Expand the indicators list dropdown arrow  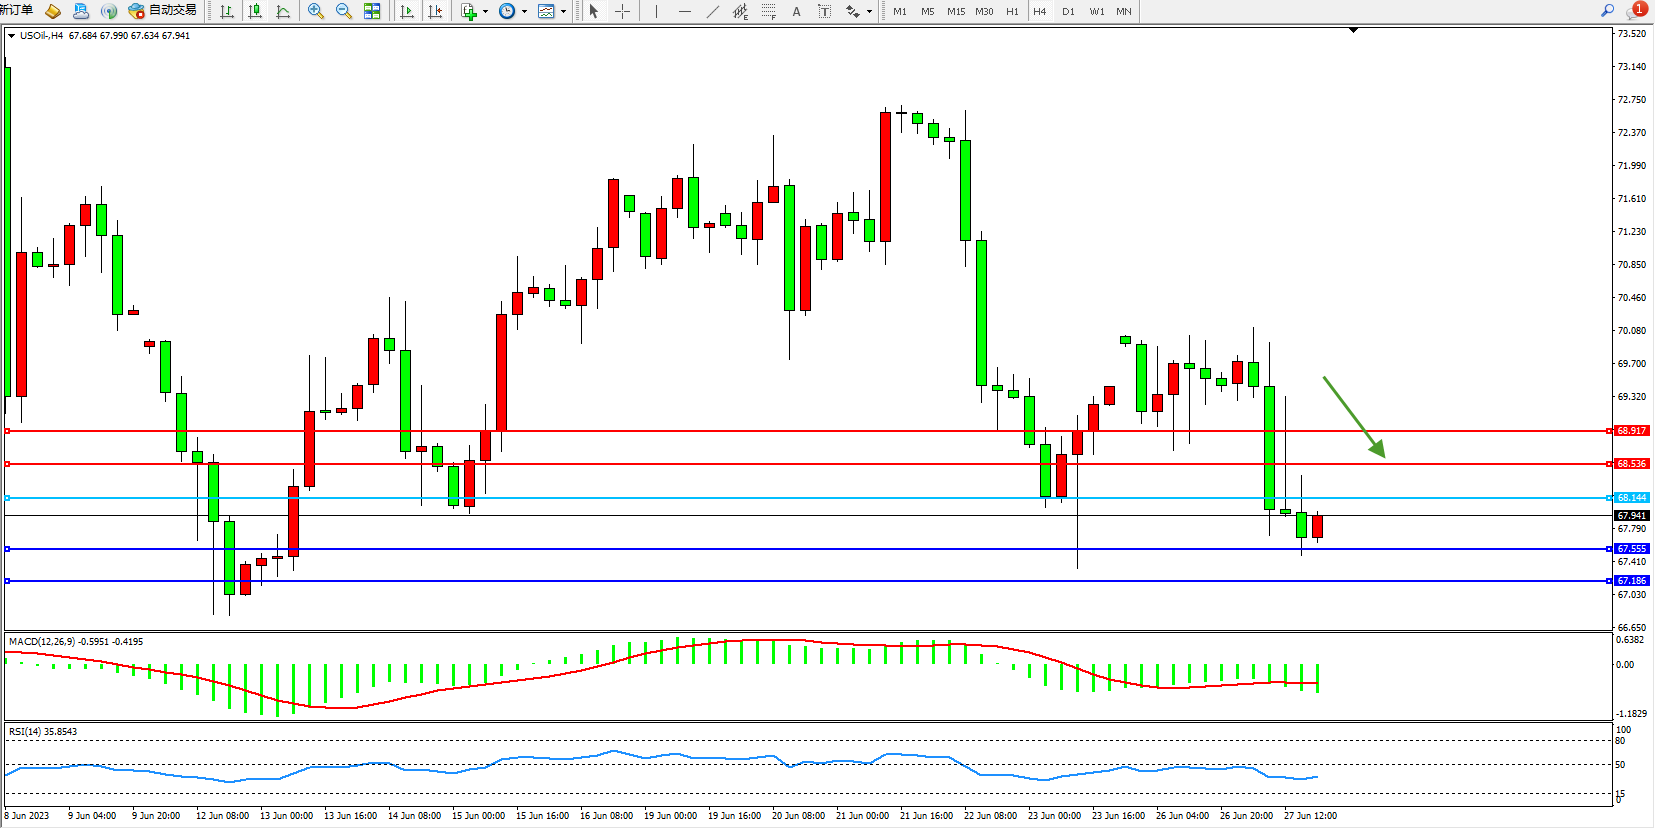coord(485,12)
